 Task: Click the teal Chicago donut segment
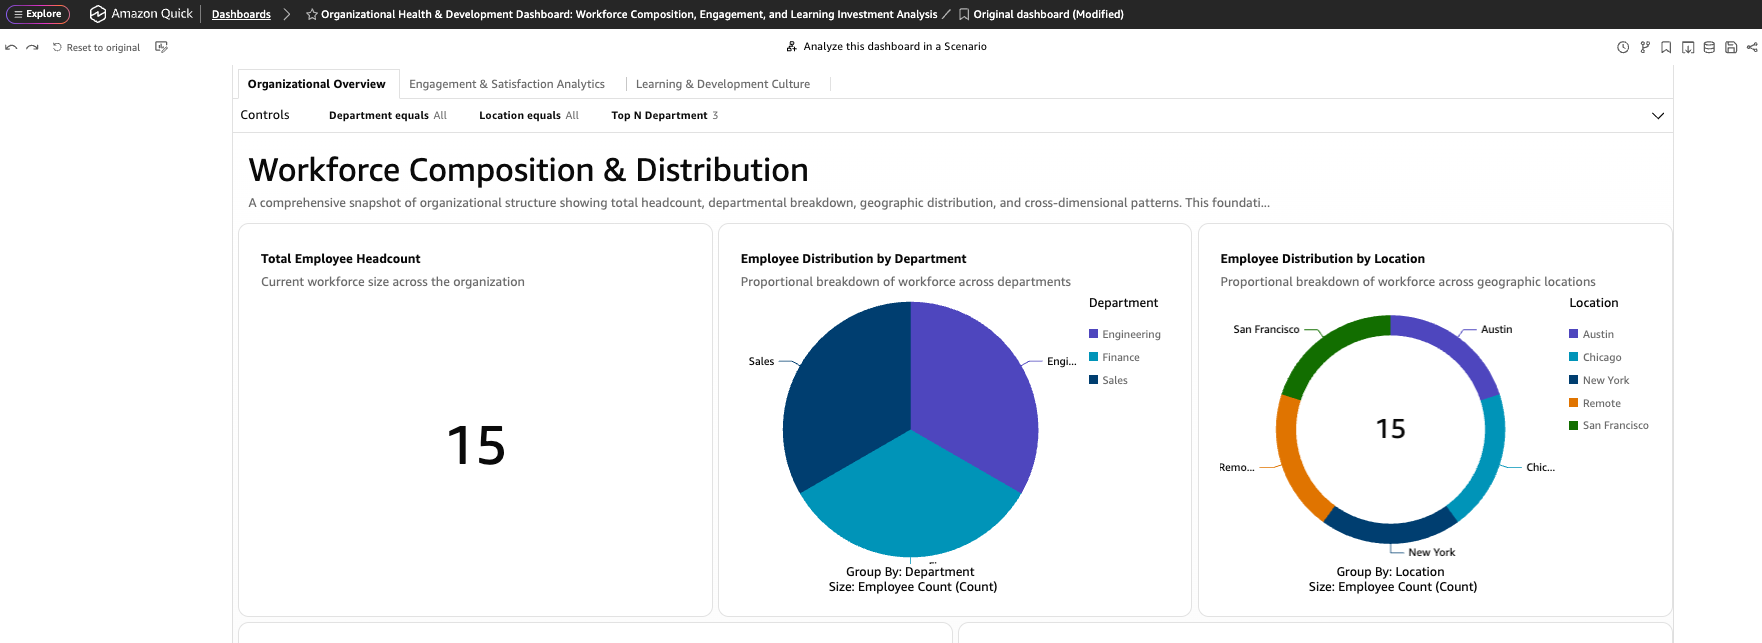point(1486,463)
